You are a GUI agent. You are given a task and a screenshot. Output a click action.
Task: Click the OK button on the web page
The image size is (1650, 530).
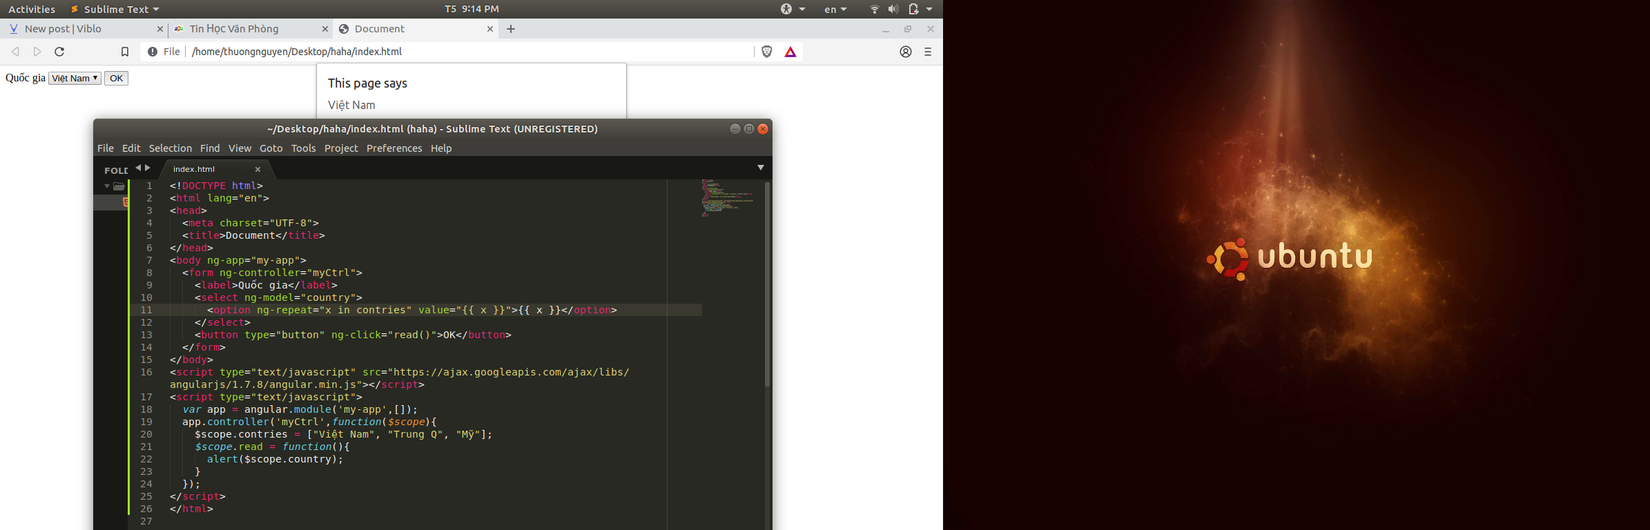click(x=116, y=78)
